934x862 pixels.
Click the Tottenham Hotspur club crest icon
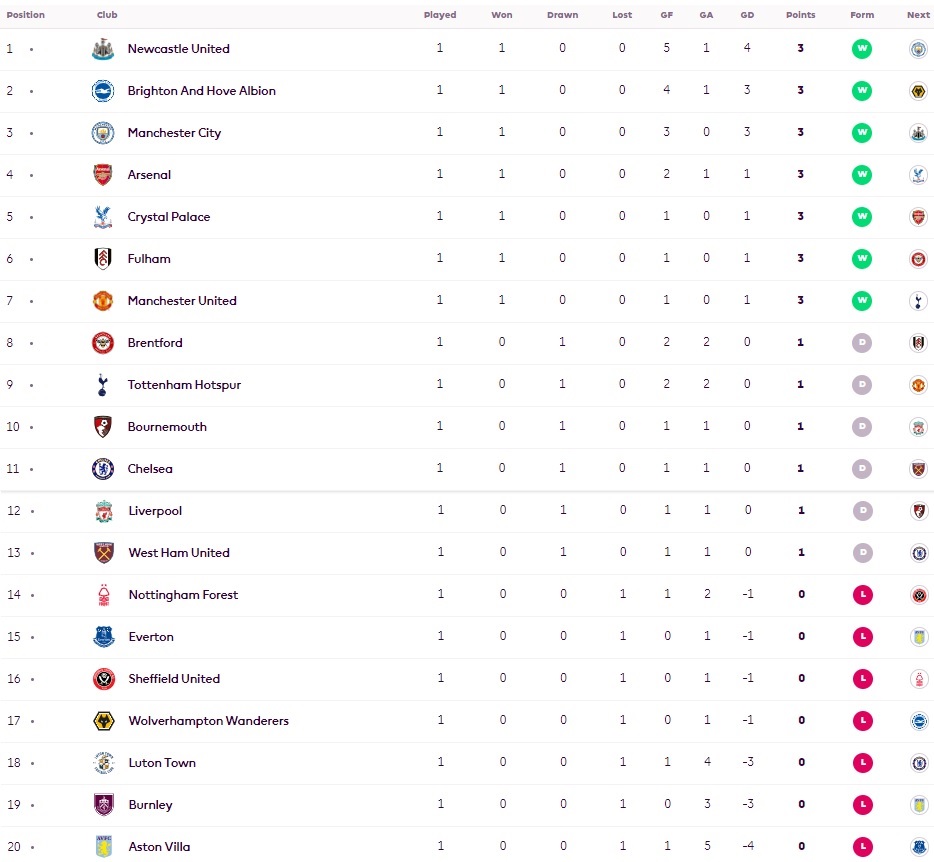103,385
